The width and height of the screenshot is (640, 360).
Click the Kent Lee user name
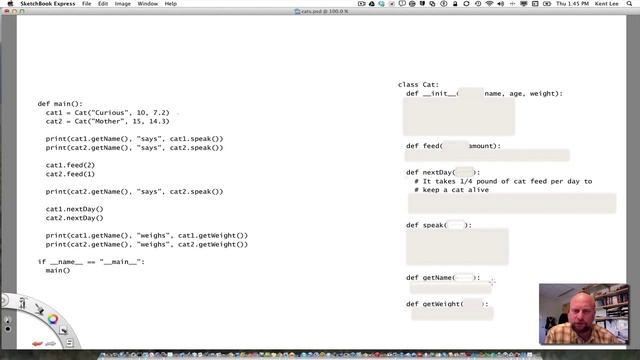(607, 4)
